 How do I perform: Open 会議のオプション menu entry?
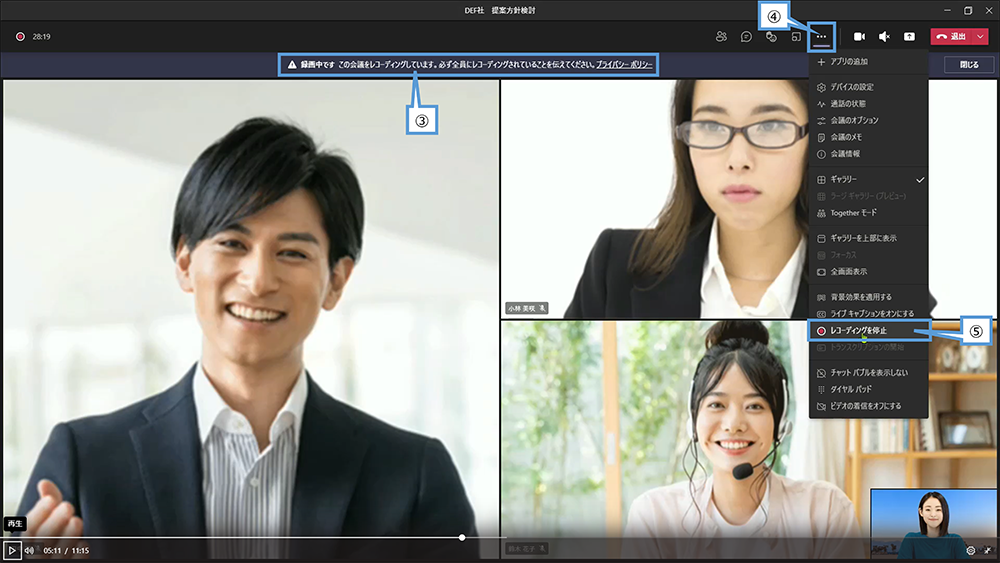tap(868, 121)
